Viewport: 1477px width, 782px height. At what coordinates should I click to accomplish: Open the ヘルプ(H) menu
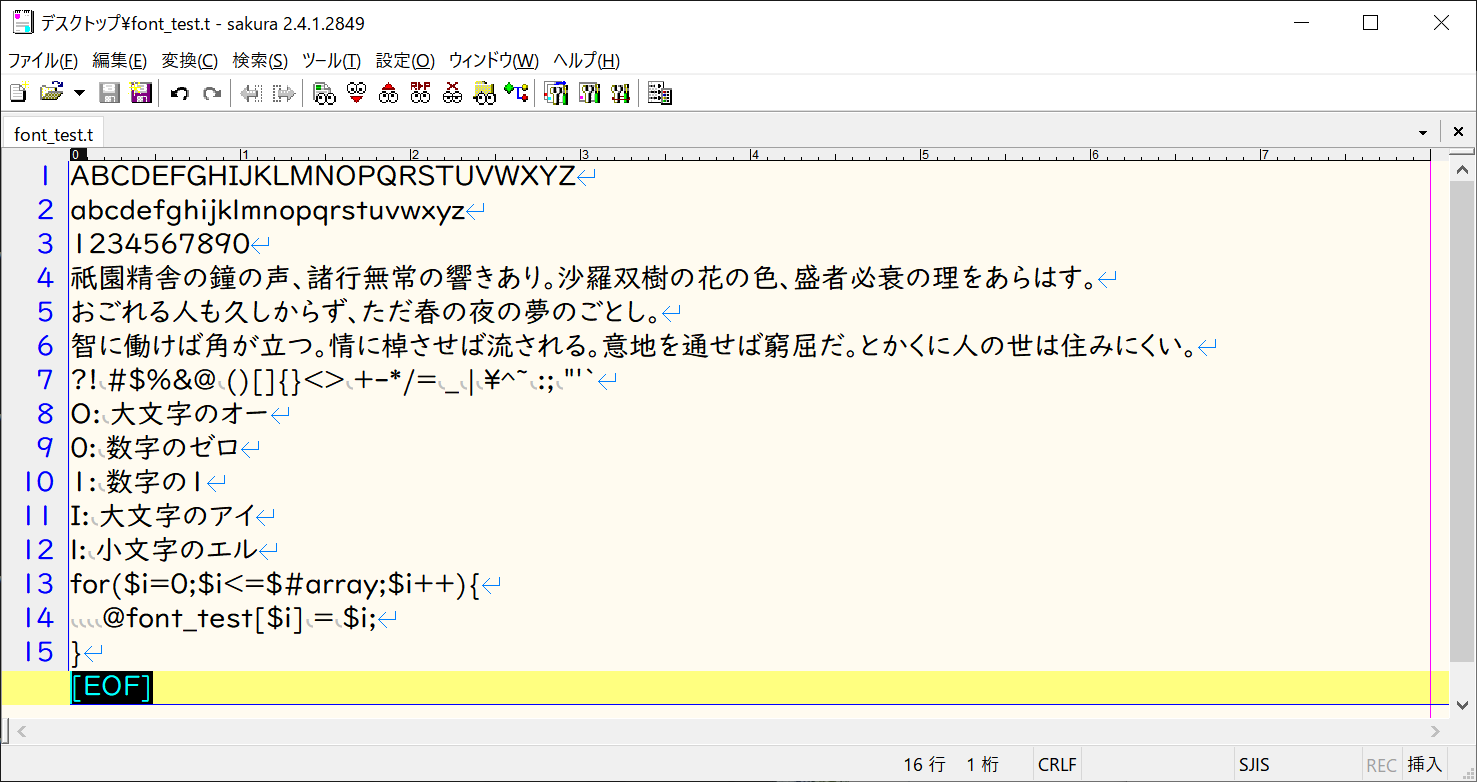(587, 60)
